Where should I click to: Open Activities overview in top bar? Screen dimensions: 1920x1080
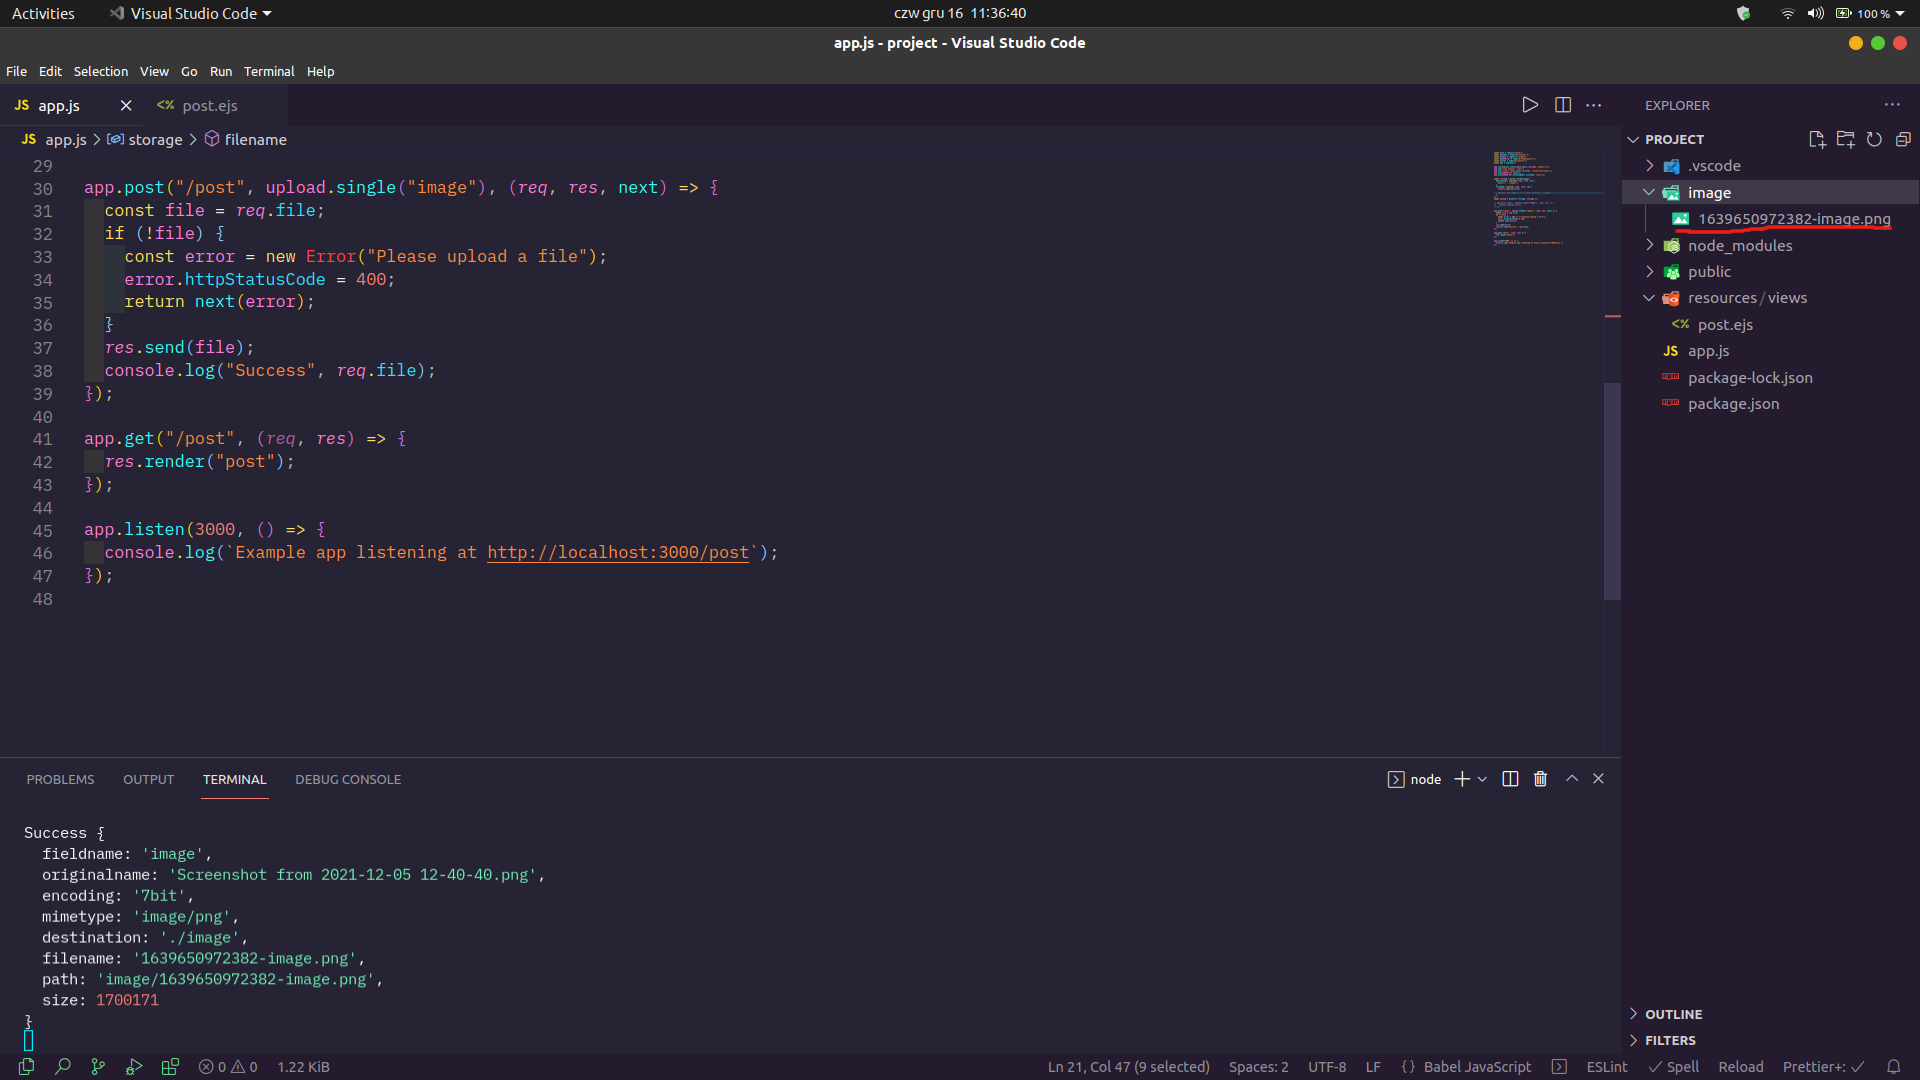[x=43, y=14]
